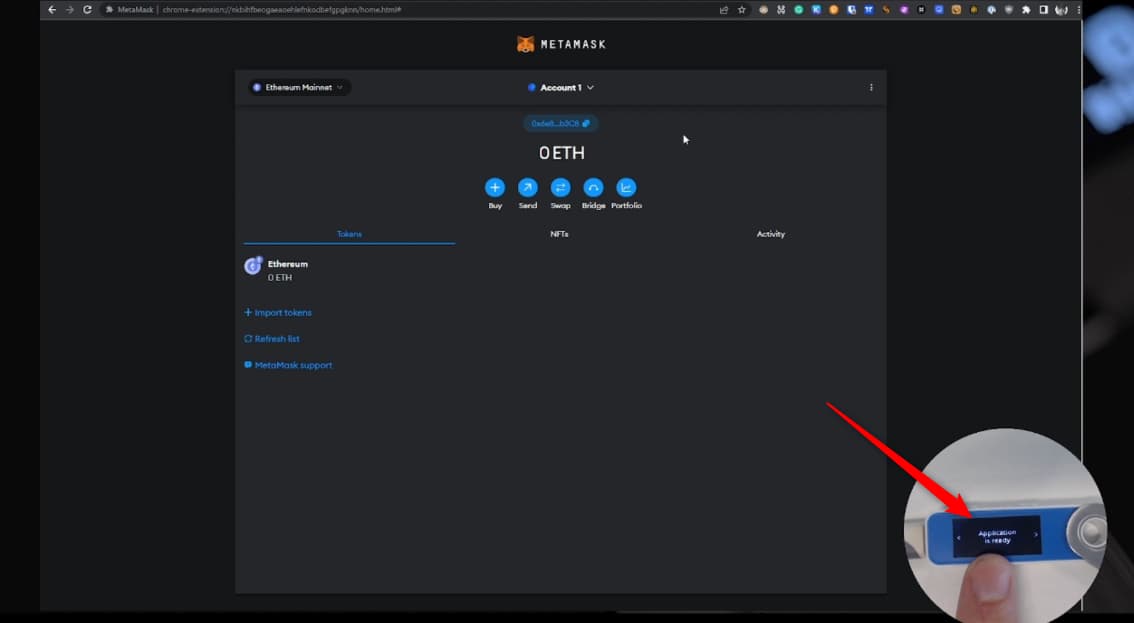Open the Portfolio chart icon
The height and width of the screenshot is (623, 1134).
(x=626, y=188)
